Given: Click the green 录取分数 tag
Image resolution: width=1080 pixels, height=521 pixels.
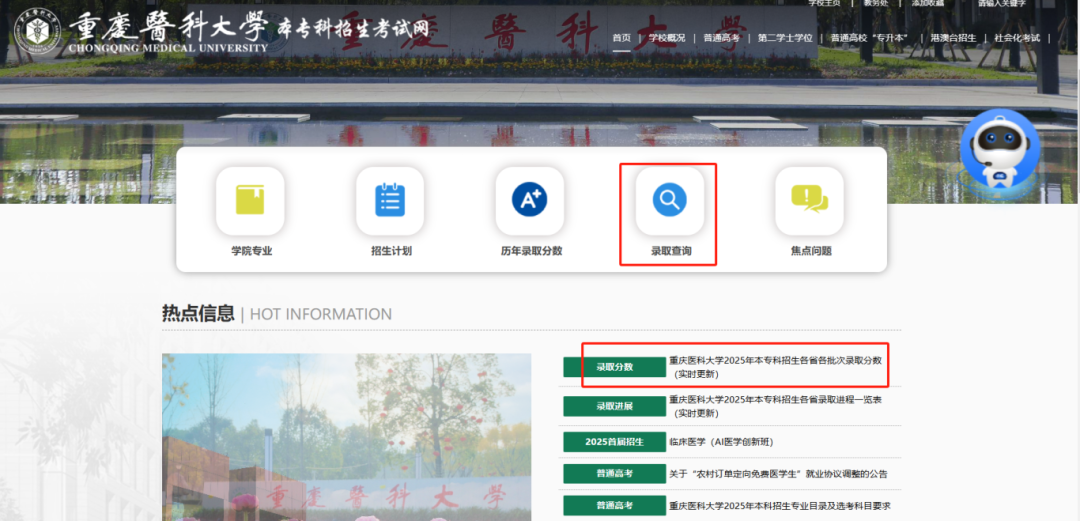Looking at the screenshot, I should (614, 367).
